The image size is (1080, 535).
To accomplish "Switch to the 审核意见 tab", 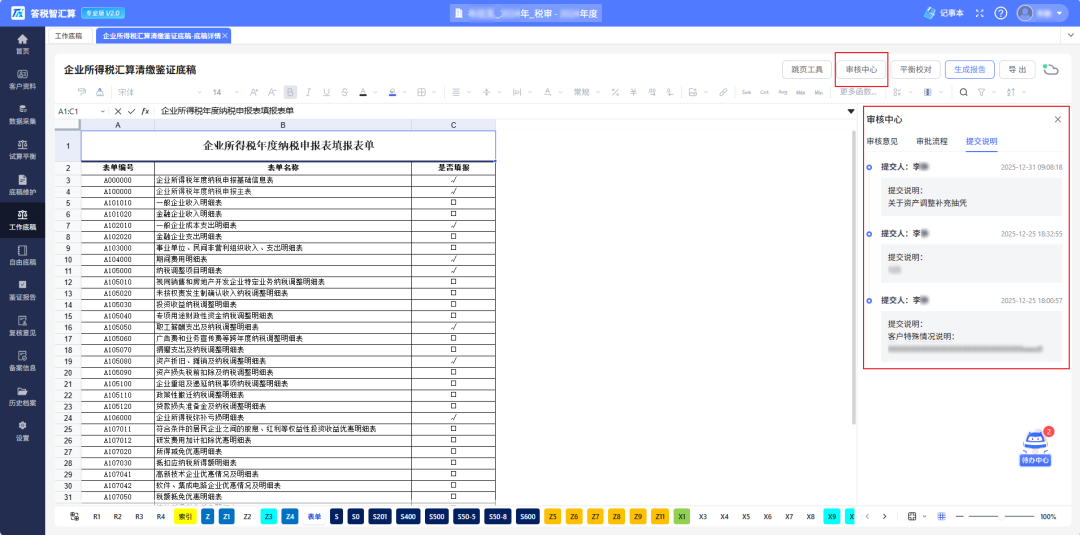I will tap(882, 141).
